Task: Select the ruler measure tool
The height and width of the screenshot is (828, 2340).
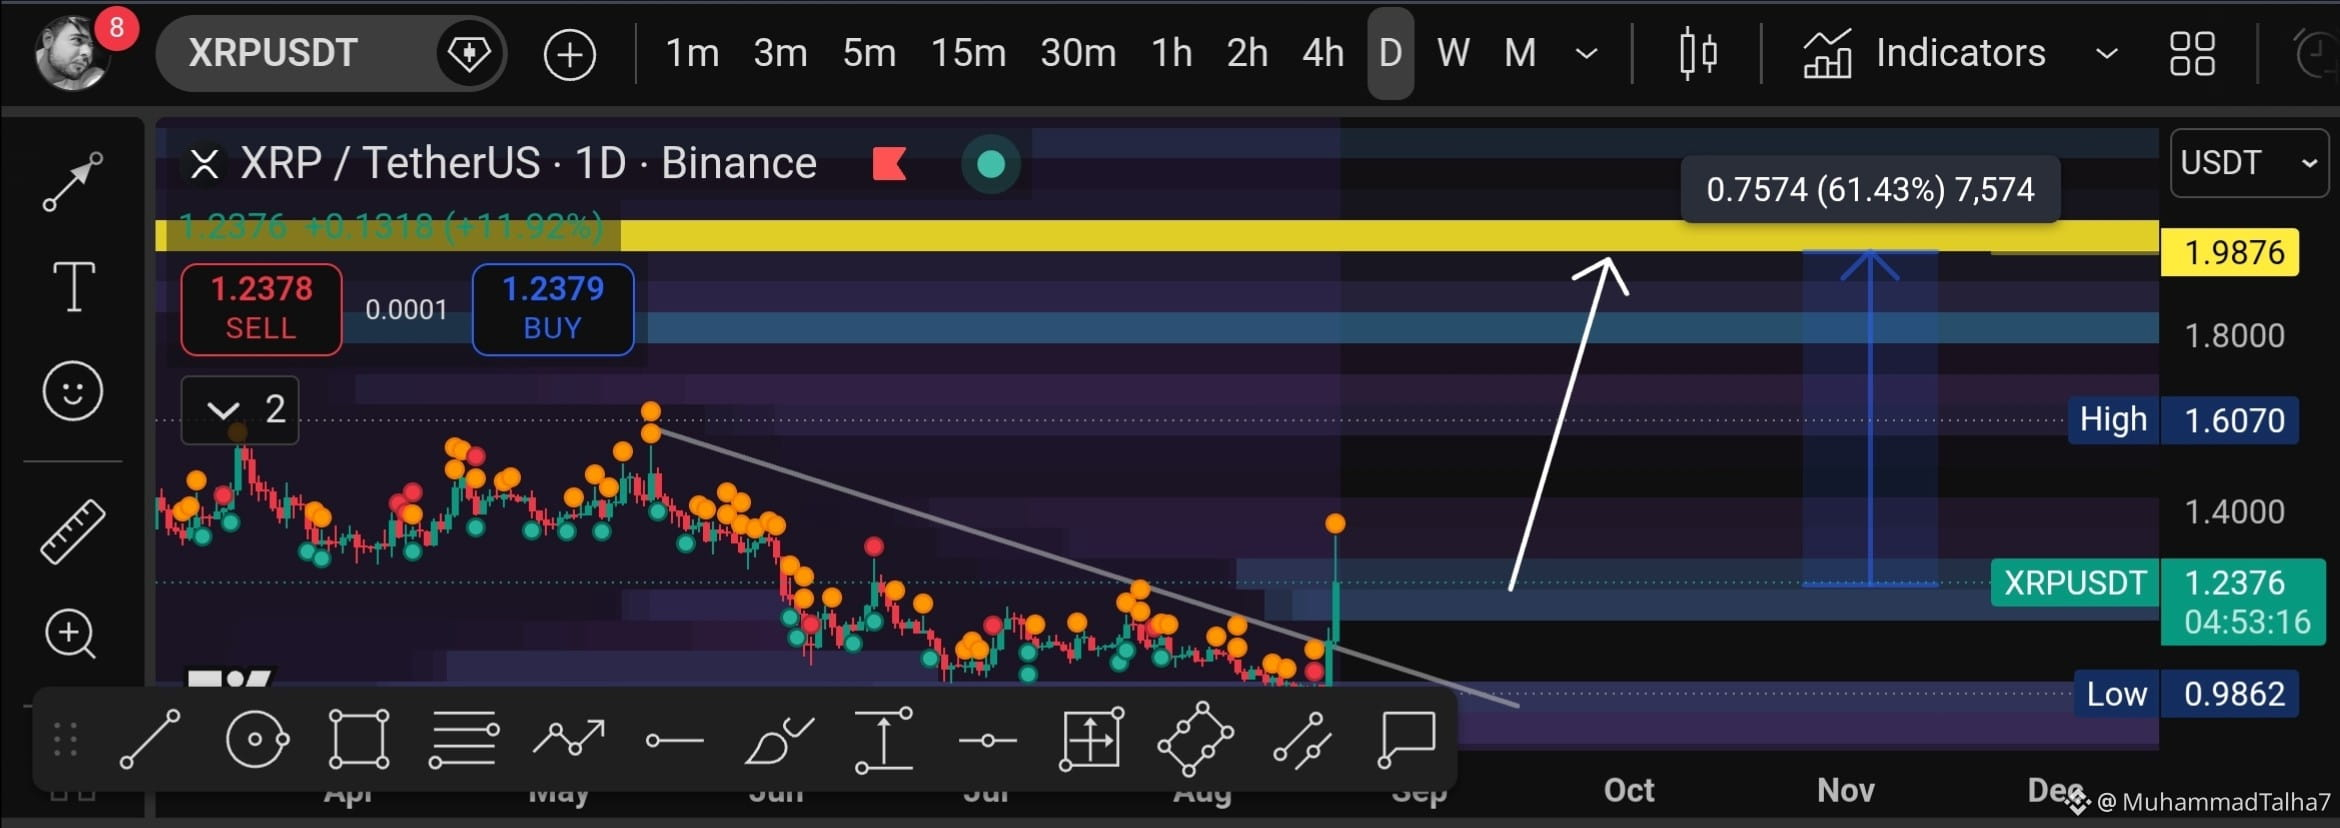Action: pyautogui.click(x=73, y=531)
